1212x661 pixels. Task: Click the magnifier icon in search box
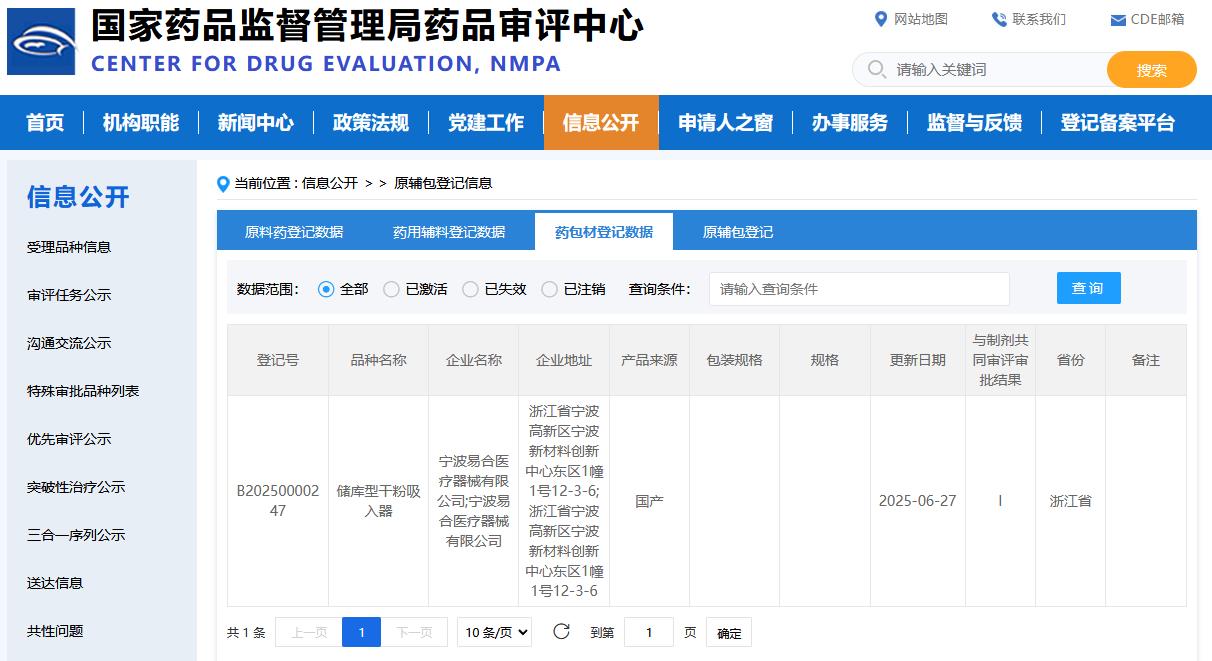point(877,69)
